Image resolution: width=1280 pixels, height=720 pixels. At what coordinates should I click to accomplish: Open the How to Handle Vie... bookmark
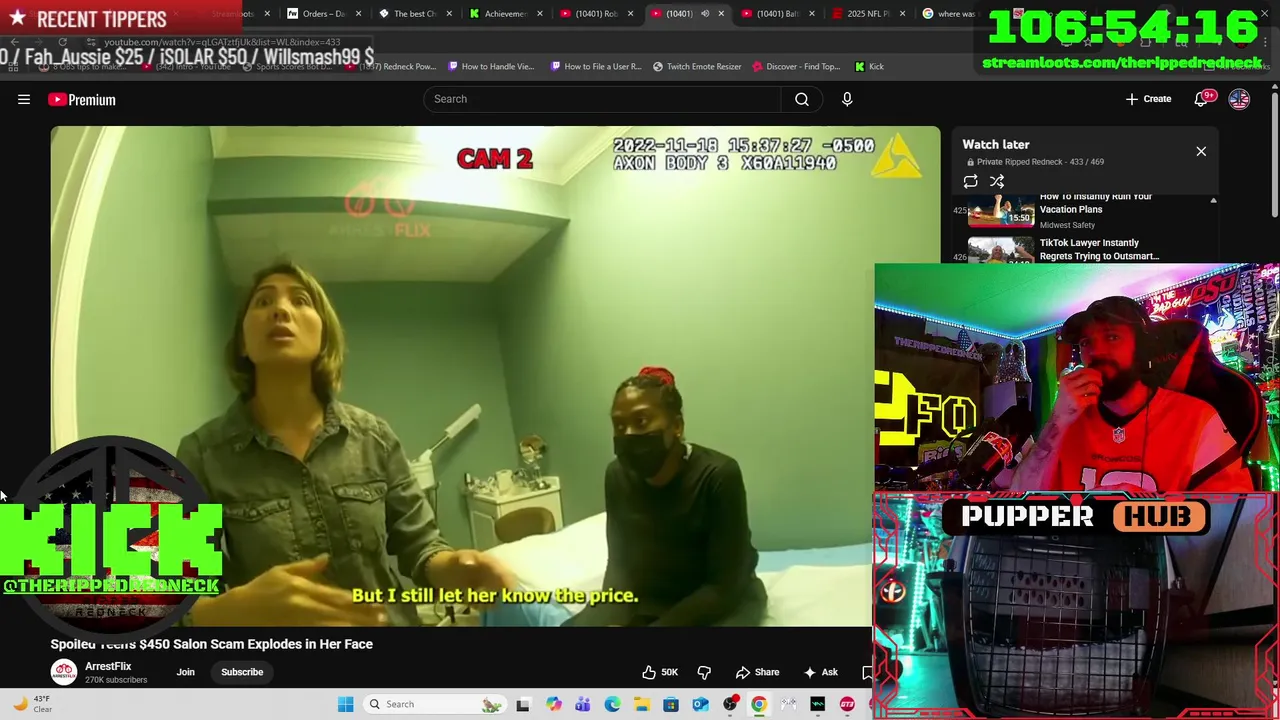[x=491, y=66]
